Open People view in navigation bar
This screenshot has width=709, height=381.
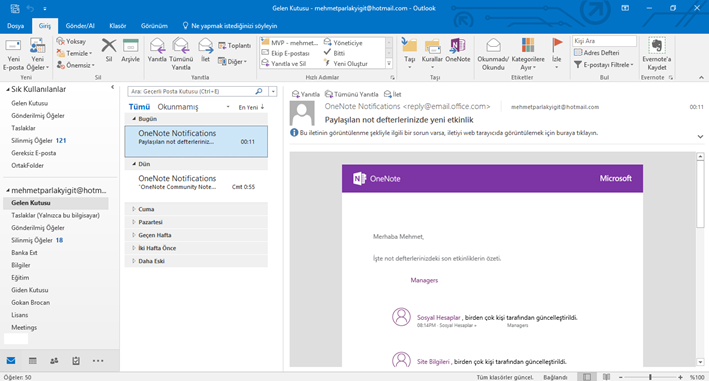click(x=54, y=361)
